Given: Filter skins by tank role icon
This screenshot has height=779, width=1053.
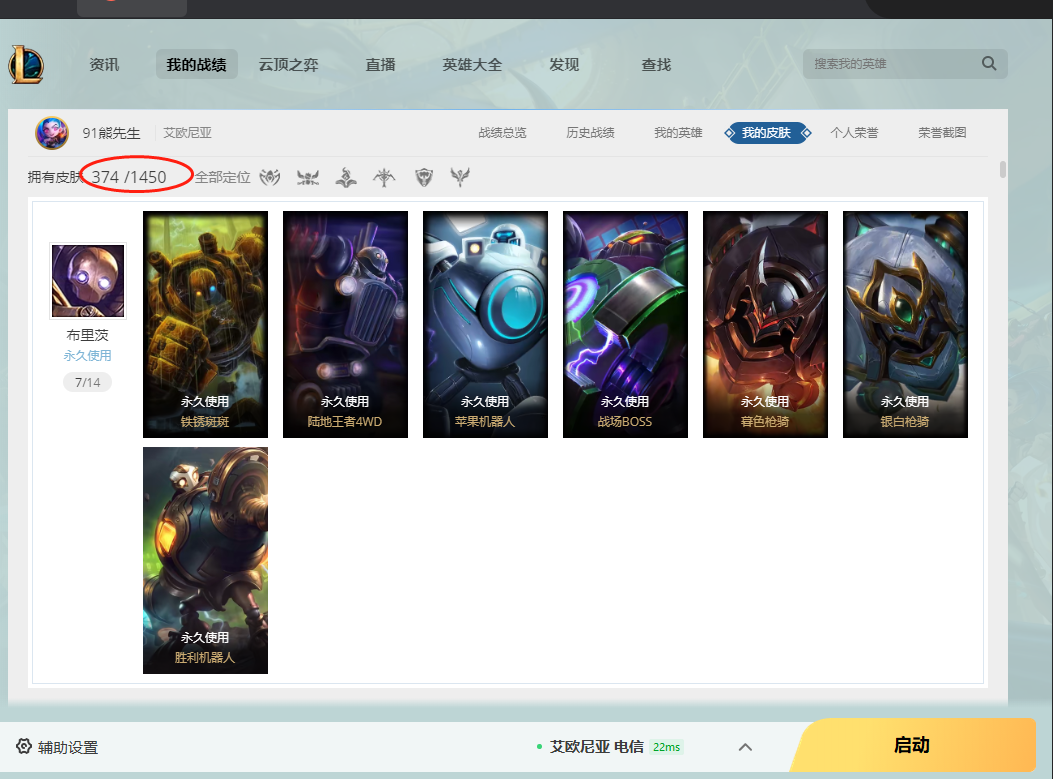Looking at the screenshot, I should pyautogui.click(x=424, y=177).
